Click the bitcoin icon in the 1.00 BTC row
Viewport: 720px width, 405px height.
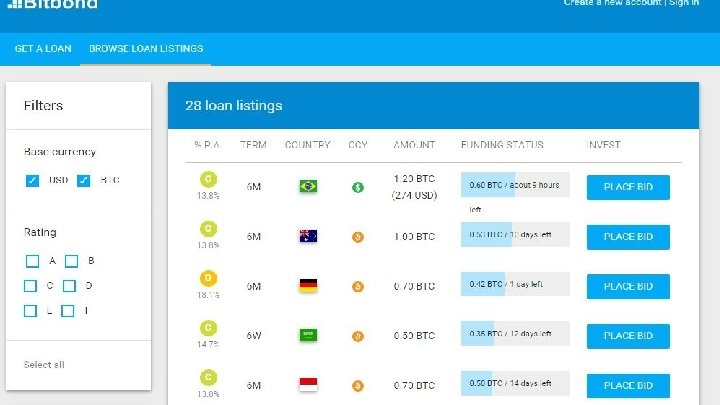click(358, 237)
